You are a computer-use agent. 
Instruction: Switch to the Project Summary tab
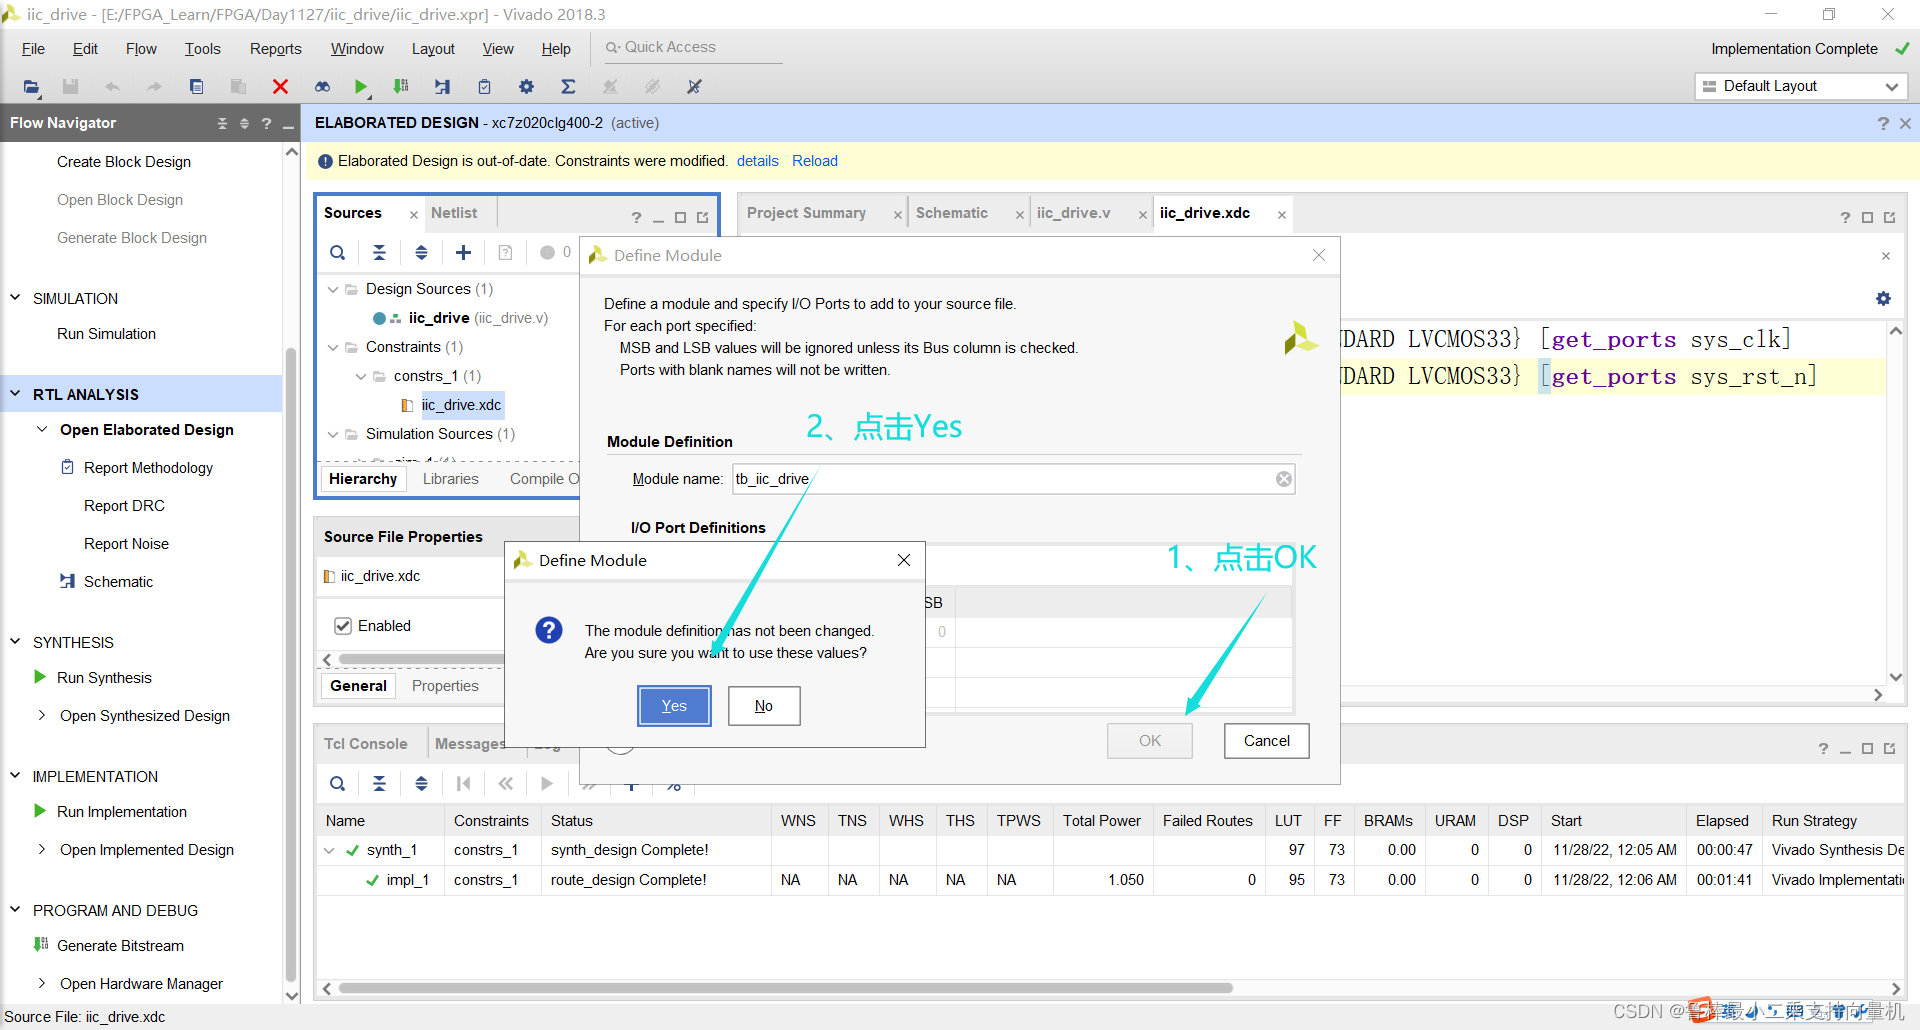click(806, 213)
